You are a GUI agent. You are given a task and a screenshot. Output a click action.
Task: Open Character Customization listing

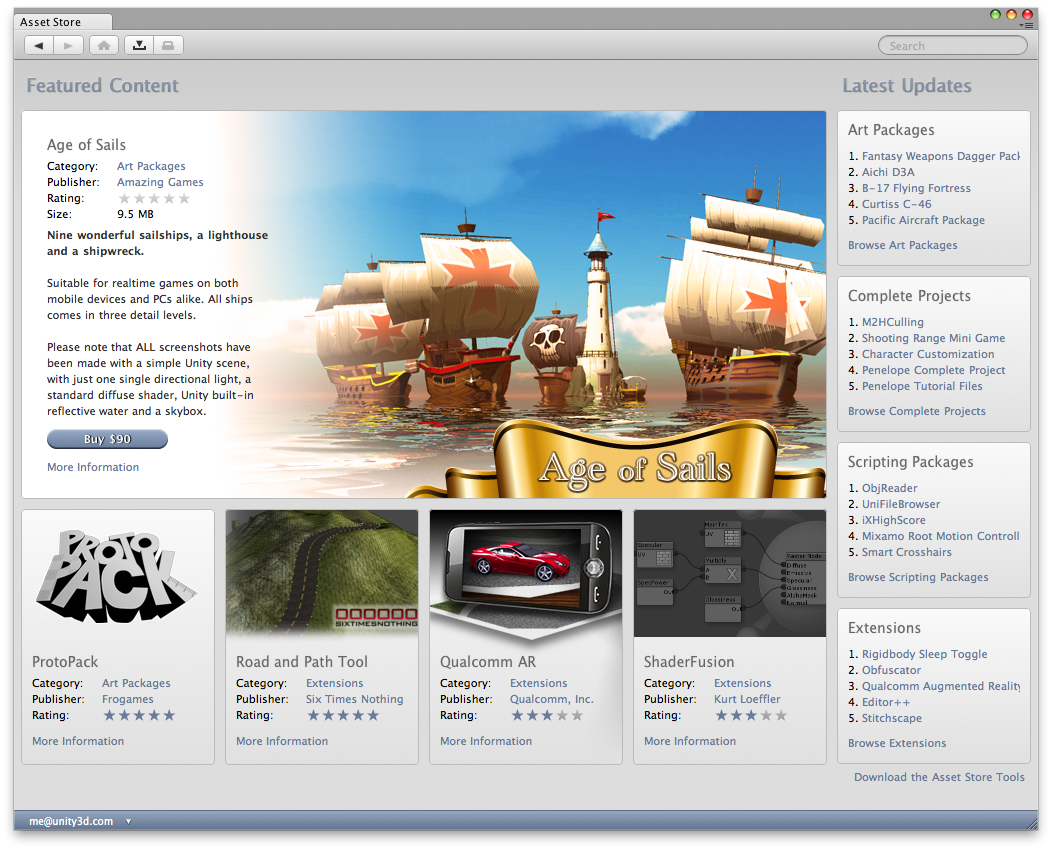[x=928, y=354]
